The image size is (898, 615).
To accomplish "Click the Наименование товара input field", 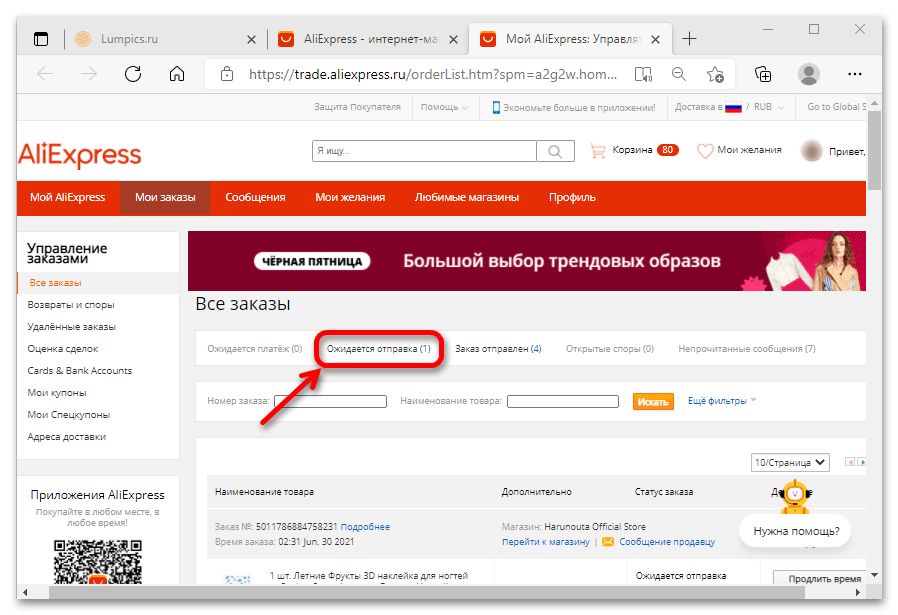I will pos(563,401).
